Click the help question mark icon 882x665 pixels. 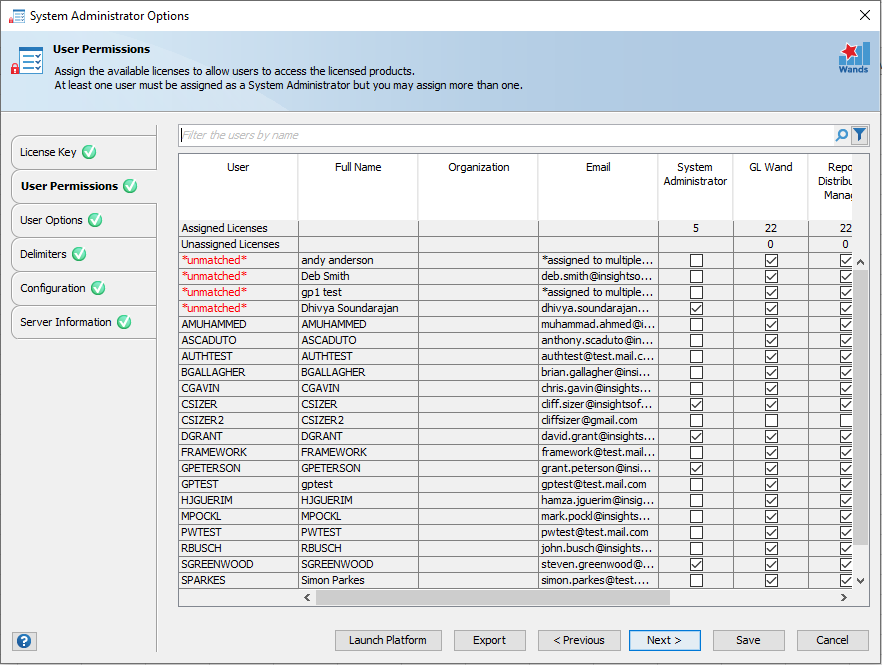pyautogui.click(x=24, y=641)
